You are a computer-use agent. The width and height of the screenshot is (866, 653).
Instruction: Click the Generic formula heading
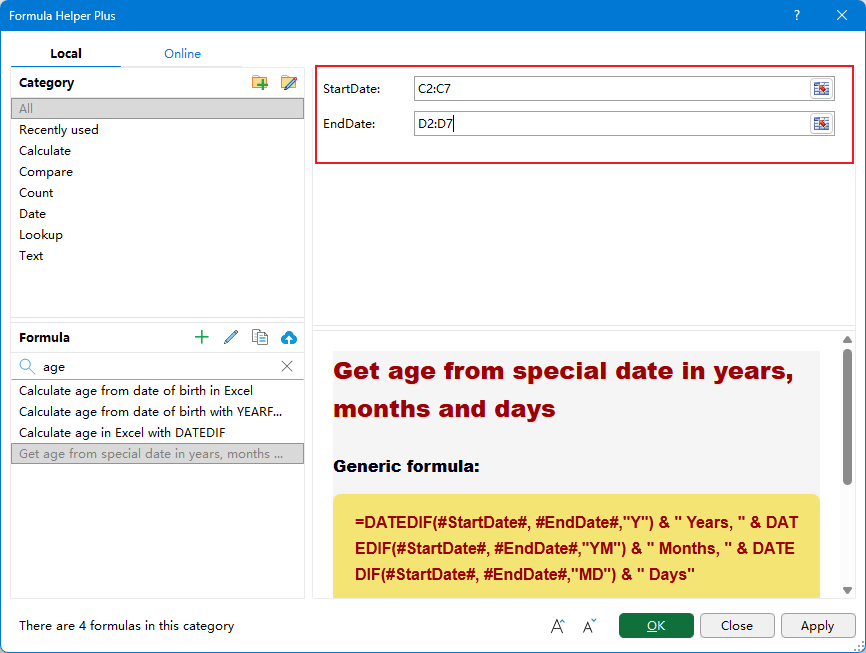point(406,466)
